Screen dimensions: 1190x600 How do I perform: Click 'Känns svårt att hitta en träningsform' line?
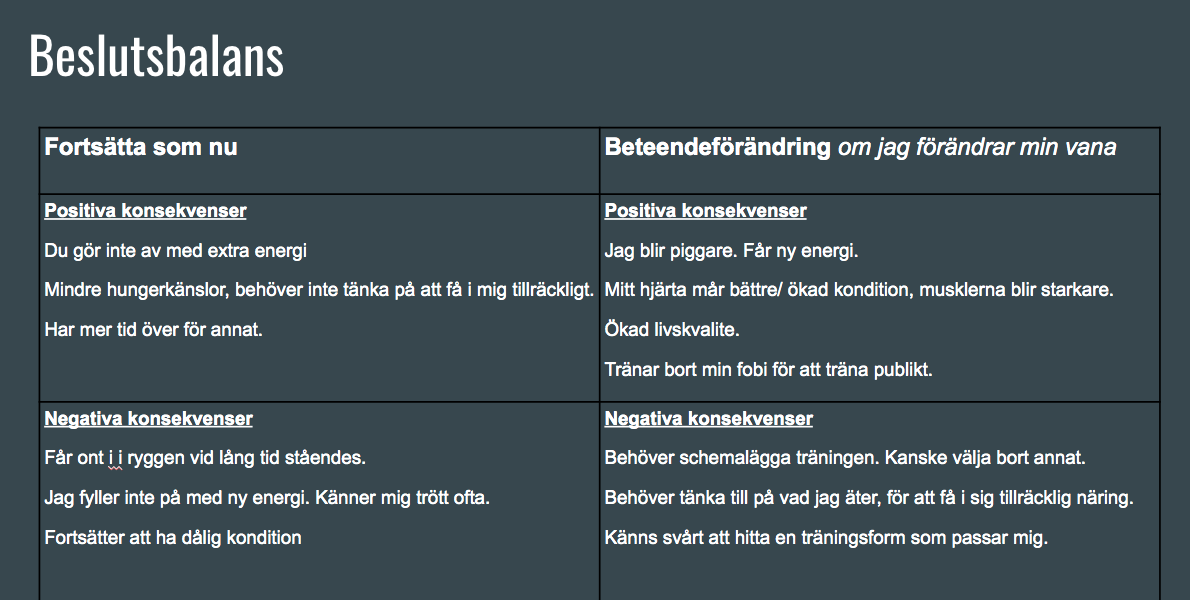coord(826,538)
